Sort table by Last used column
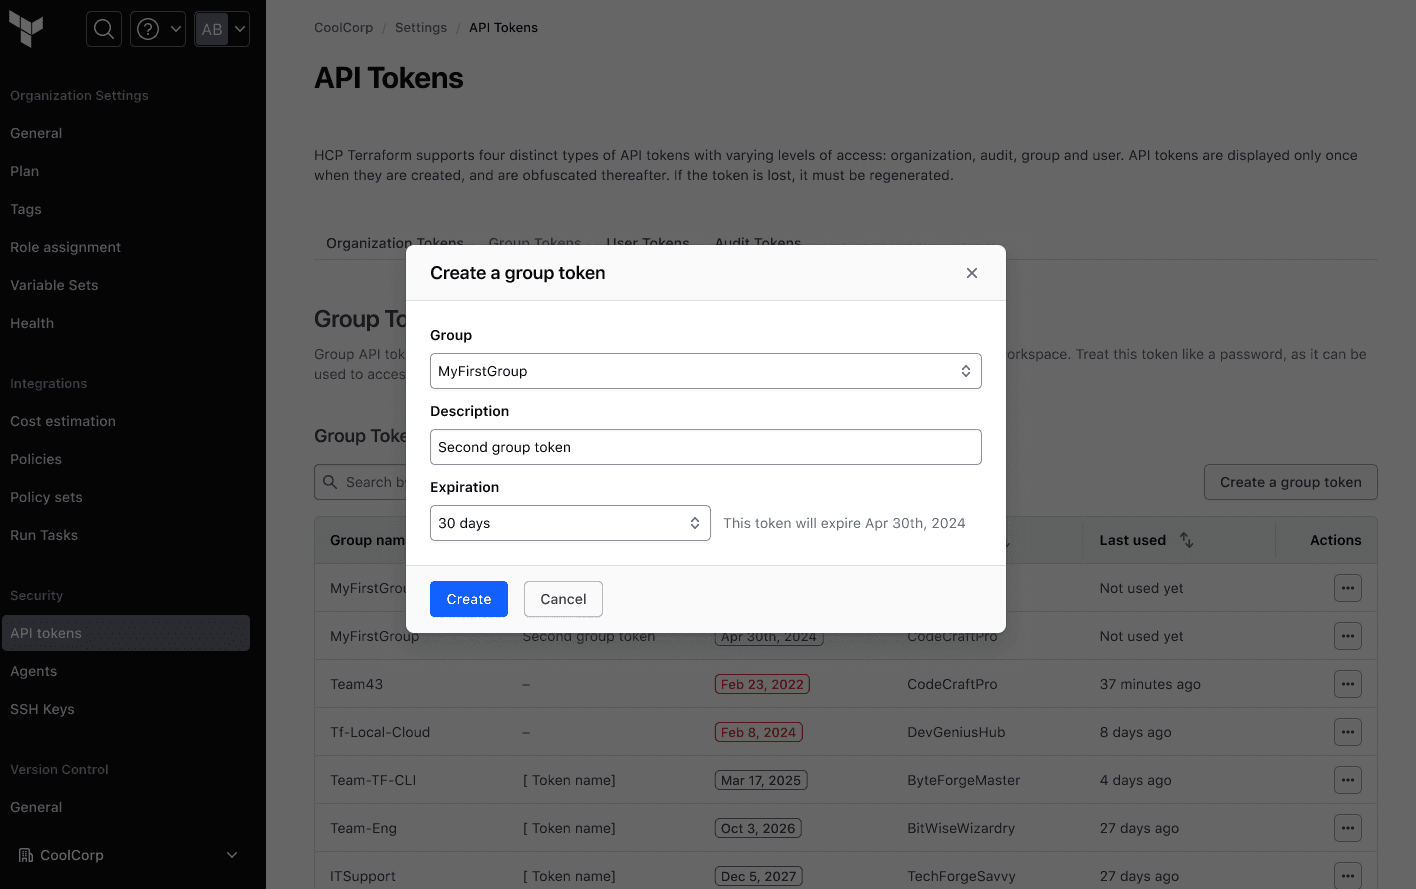Screen dimensions: 1416x889 (x=1186, y=540)
